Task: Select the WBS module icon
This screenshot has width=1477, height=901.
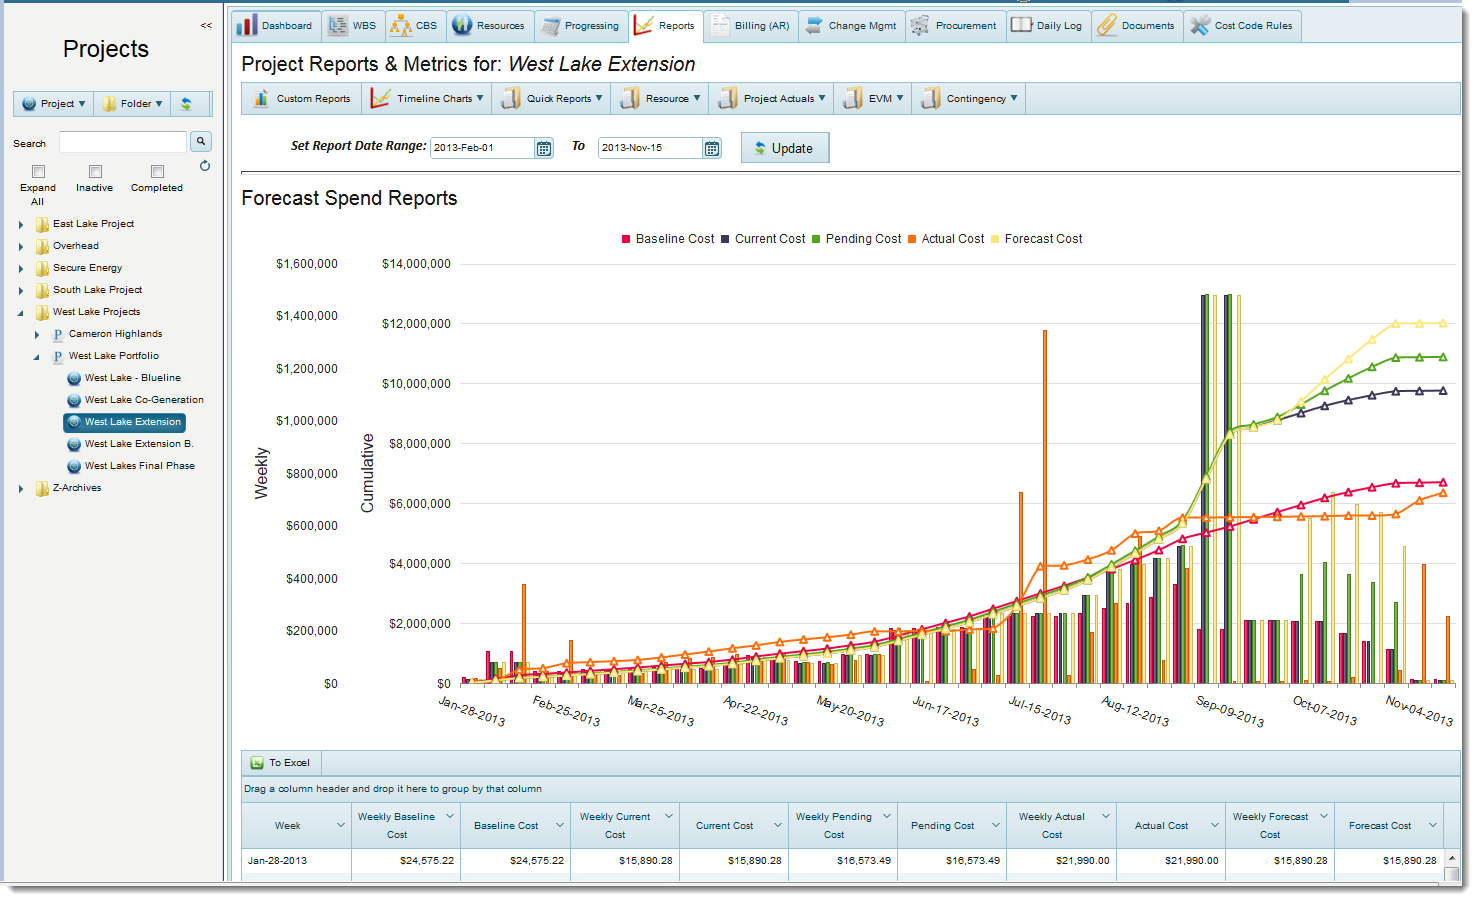Action: [338, 25]
